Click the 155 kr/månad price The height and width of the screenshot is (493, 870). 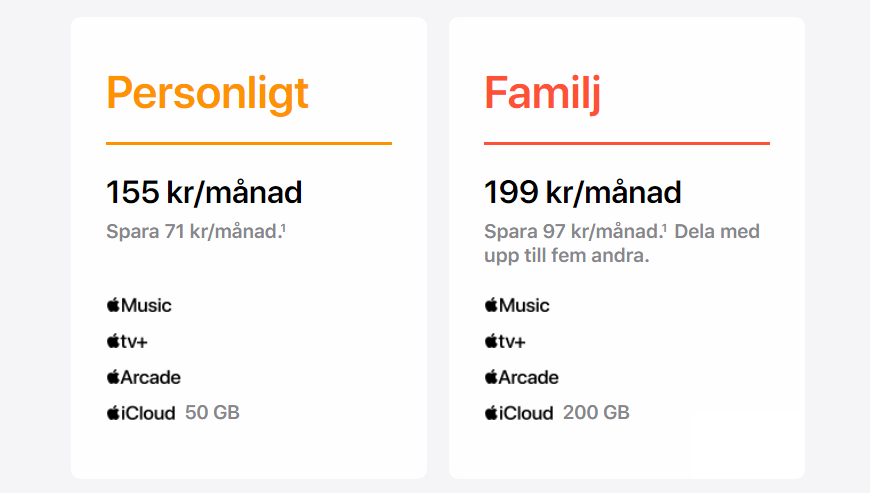coord(204,192)
